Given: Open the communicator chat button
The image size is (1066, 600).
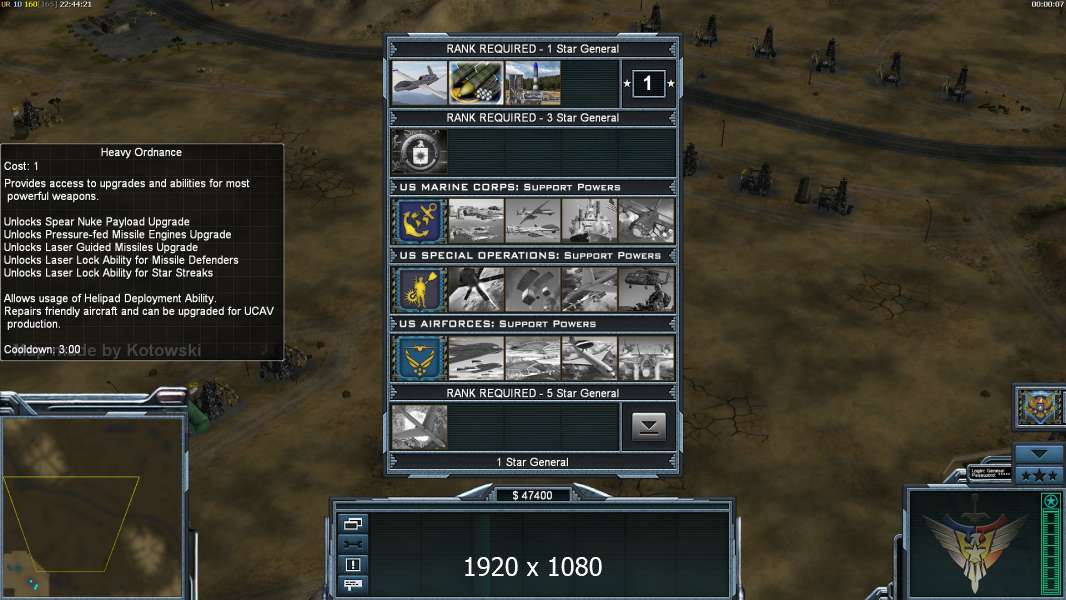Looking at the screenshot, I should [353, 584].
